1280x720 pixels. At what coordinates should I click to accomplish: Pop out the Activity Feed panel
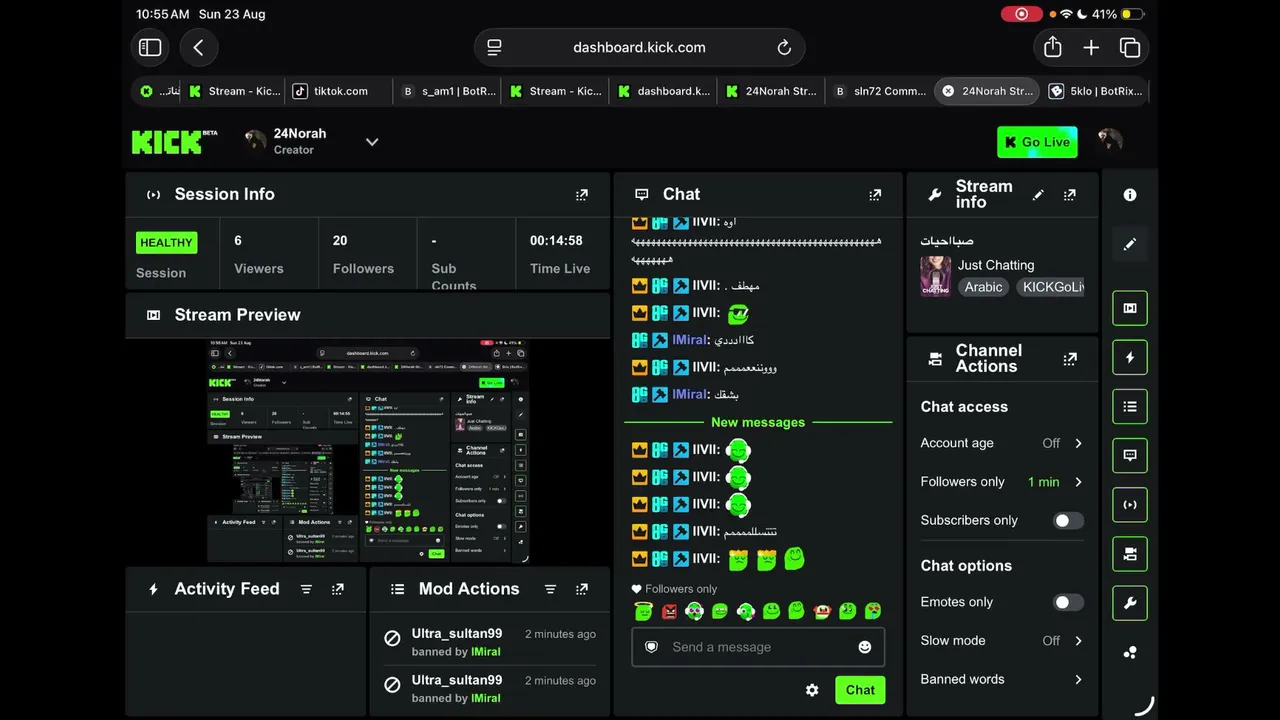click(x=338, y=590)
